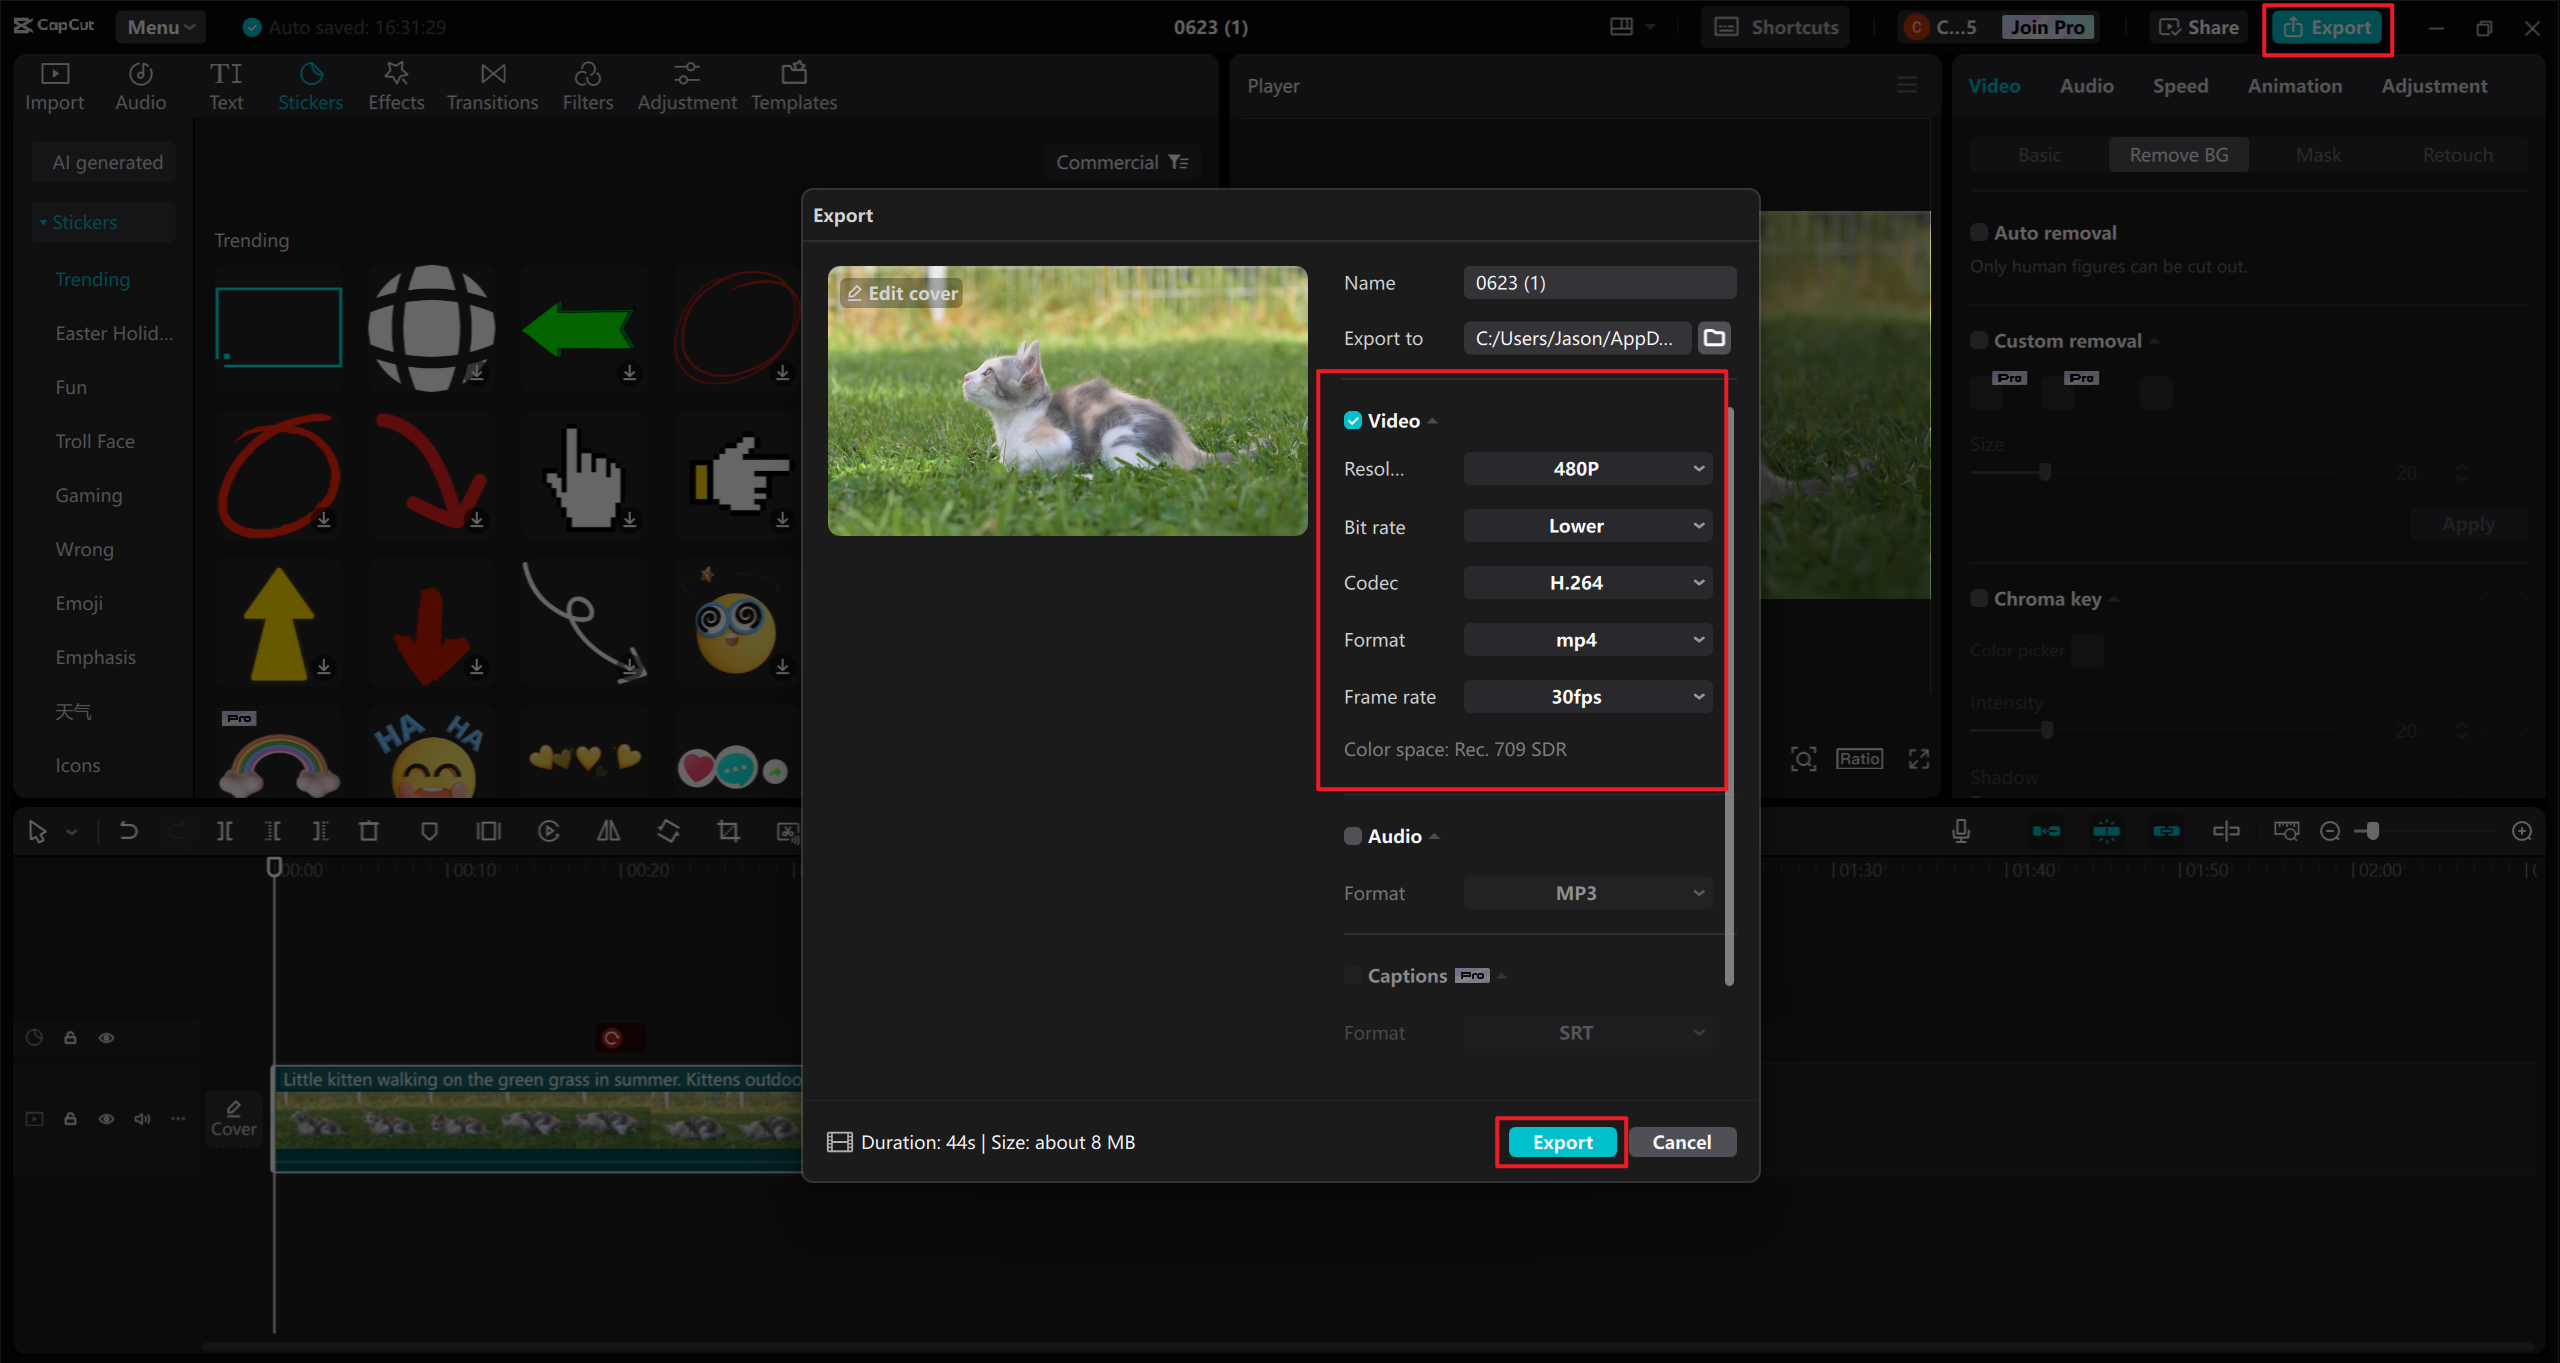Uncheck the Video export checkbox
Image resolution: width=2560 pixels, height=1363 pixels.
[x=1353, y=421]
